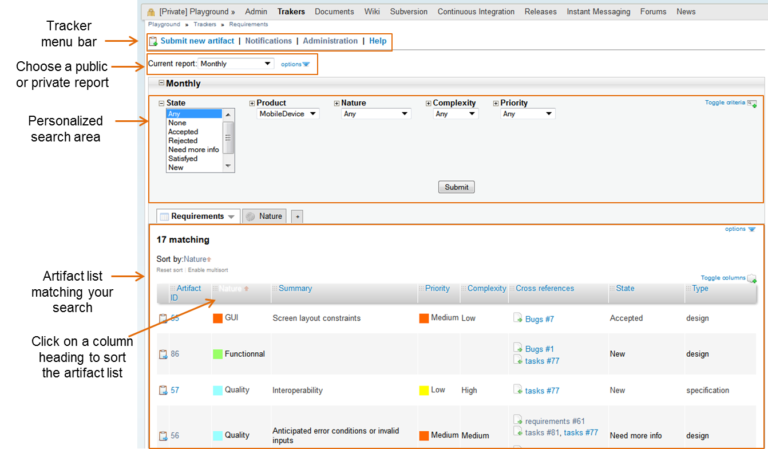Click the orange GUI nature color swatch
This screenshot has width=768, height=449.
click(x=218, y=318)
